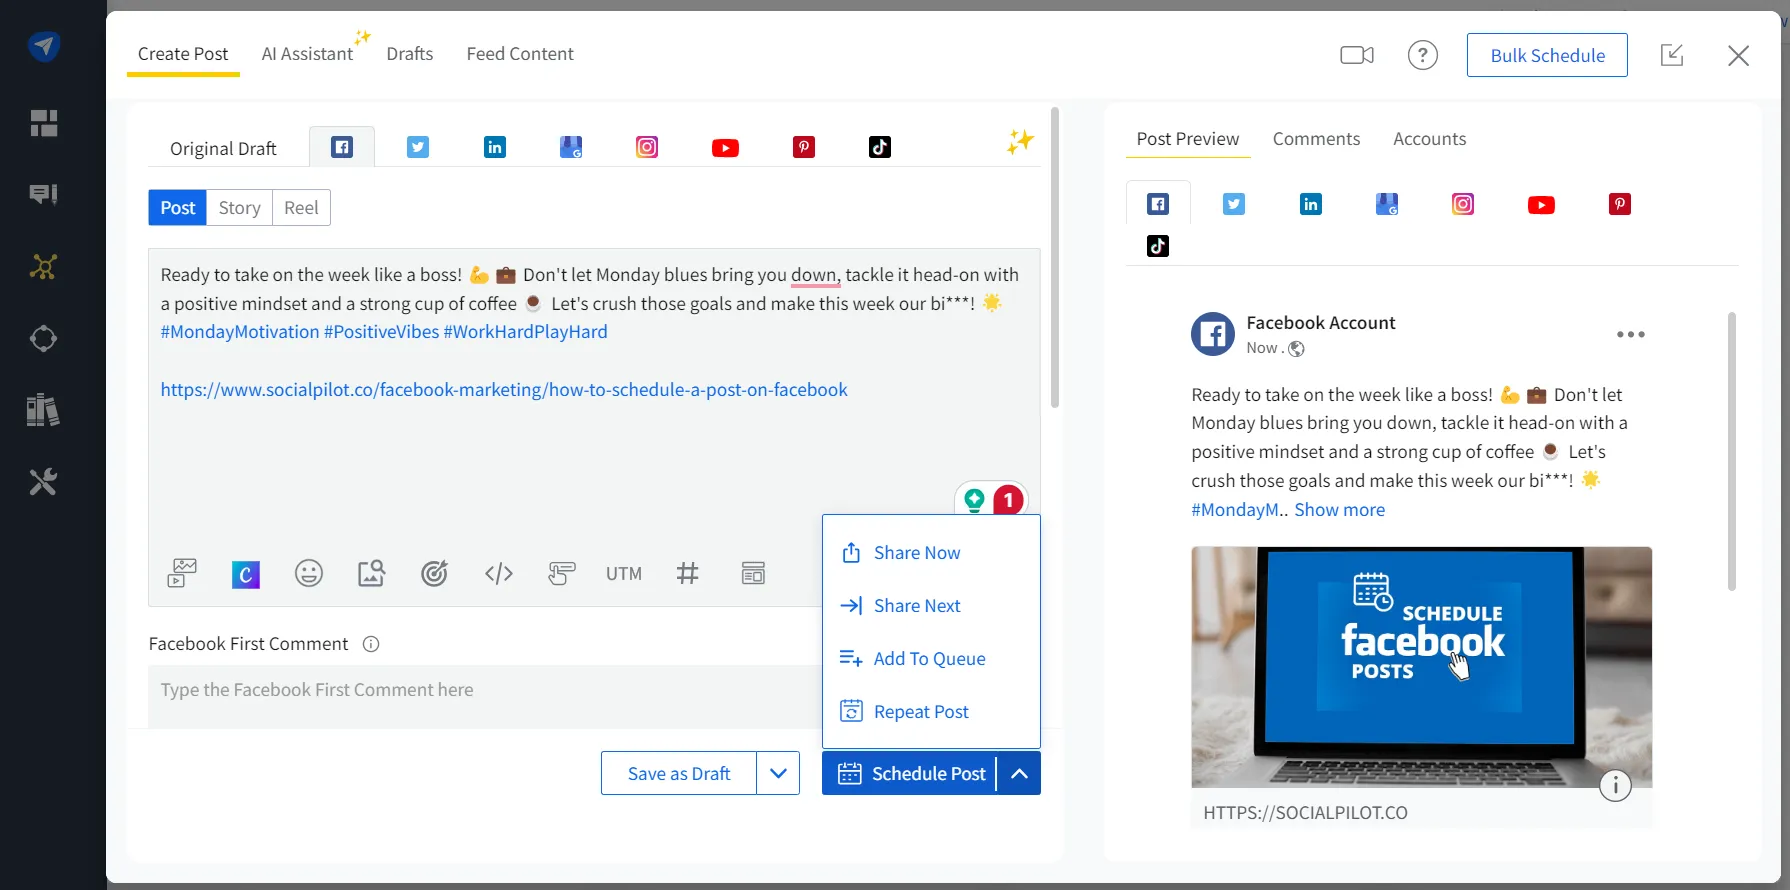Switch to the Create Post tab

tap(183, 54)
